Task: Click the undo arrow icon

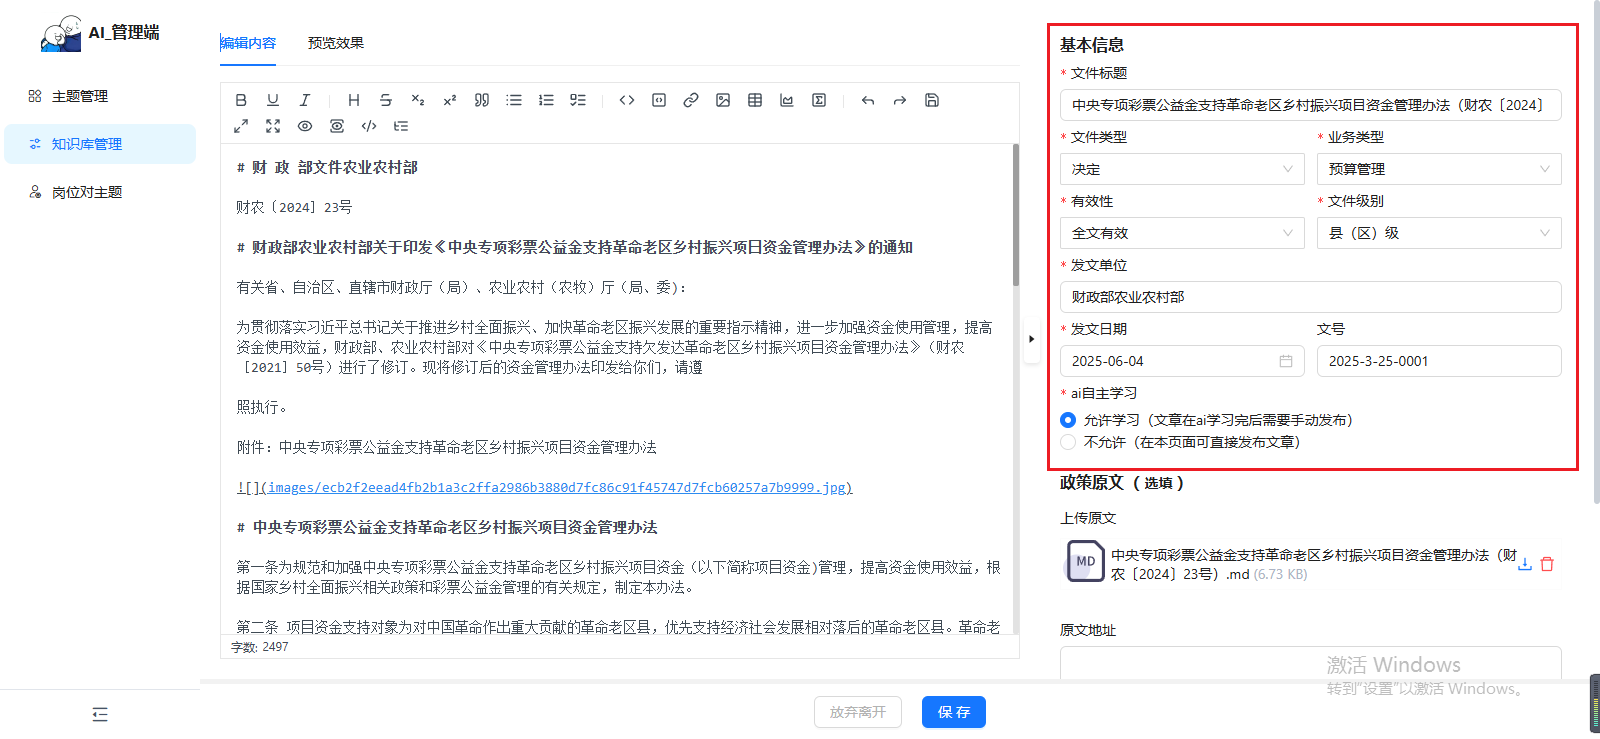Action: (868, 100)
